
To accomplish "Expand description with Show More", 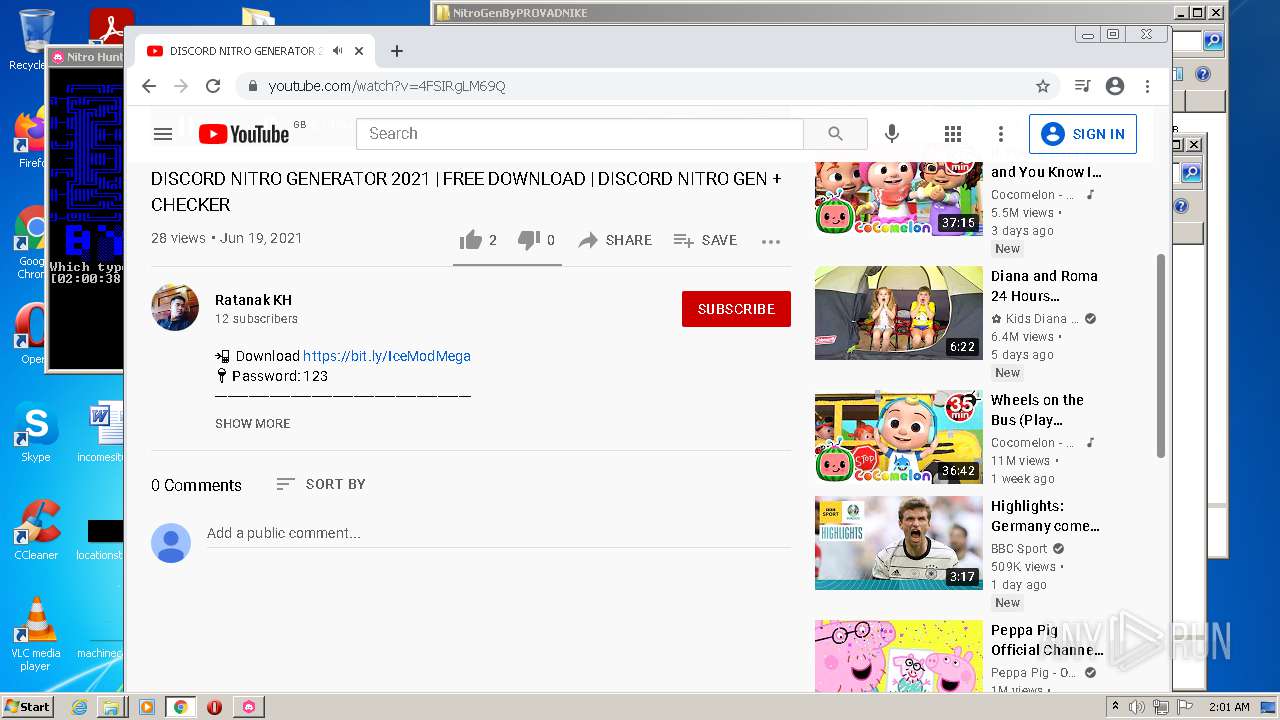I will pyautogui.click(x=253, y=423).
